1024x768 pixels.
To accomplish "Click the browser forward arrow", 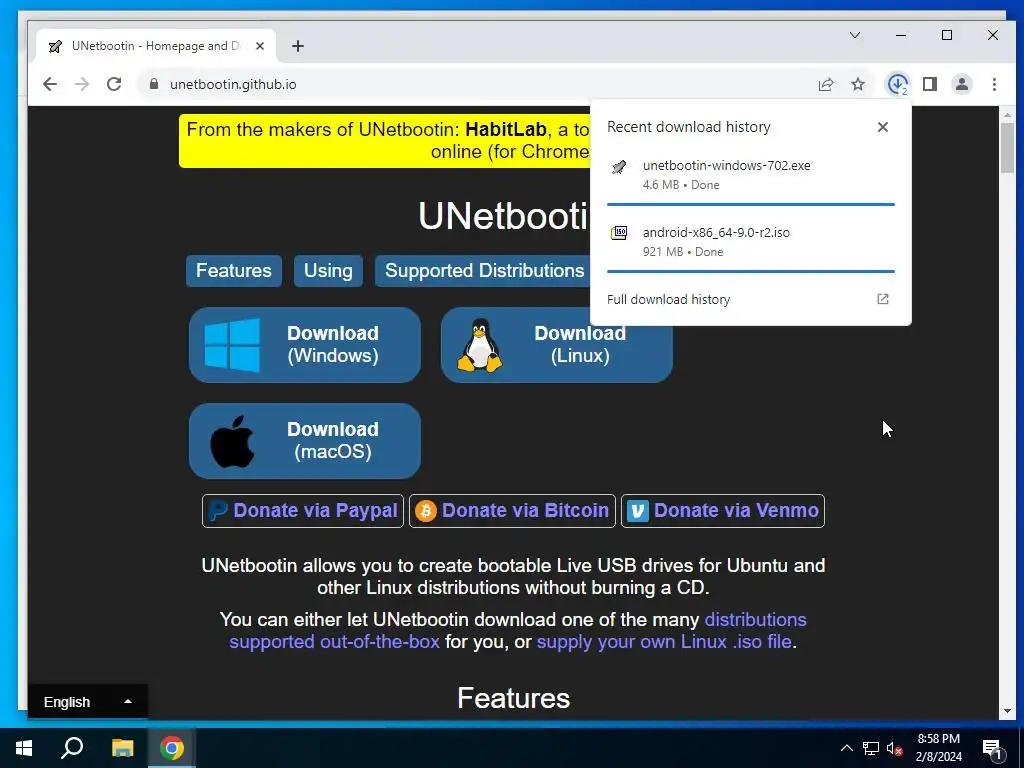I will tap(82, 84).
